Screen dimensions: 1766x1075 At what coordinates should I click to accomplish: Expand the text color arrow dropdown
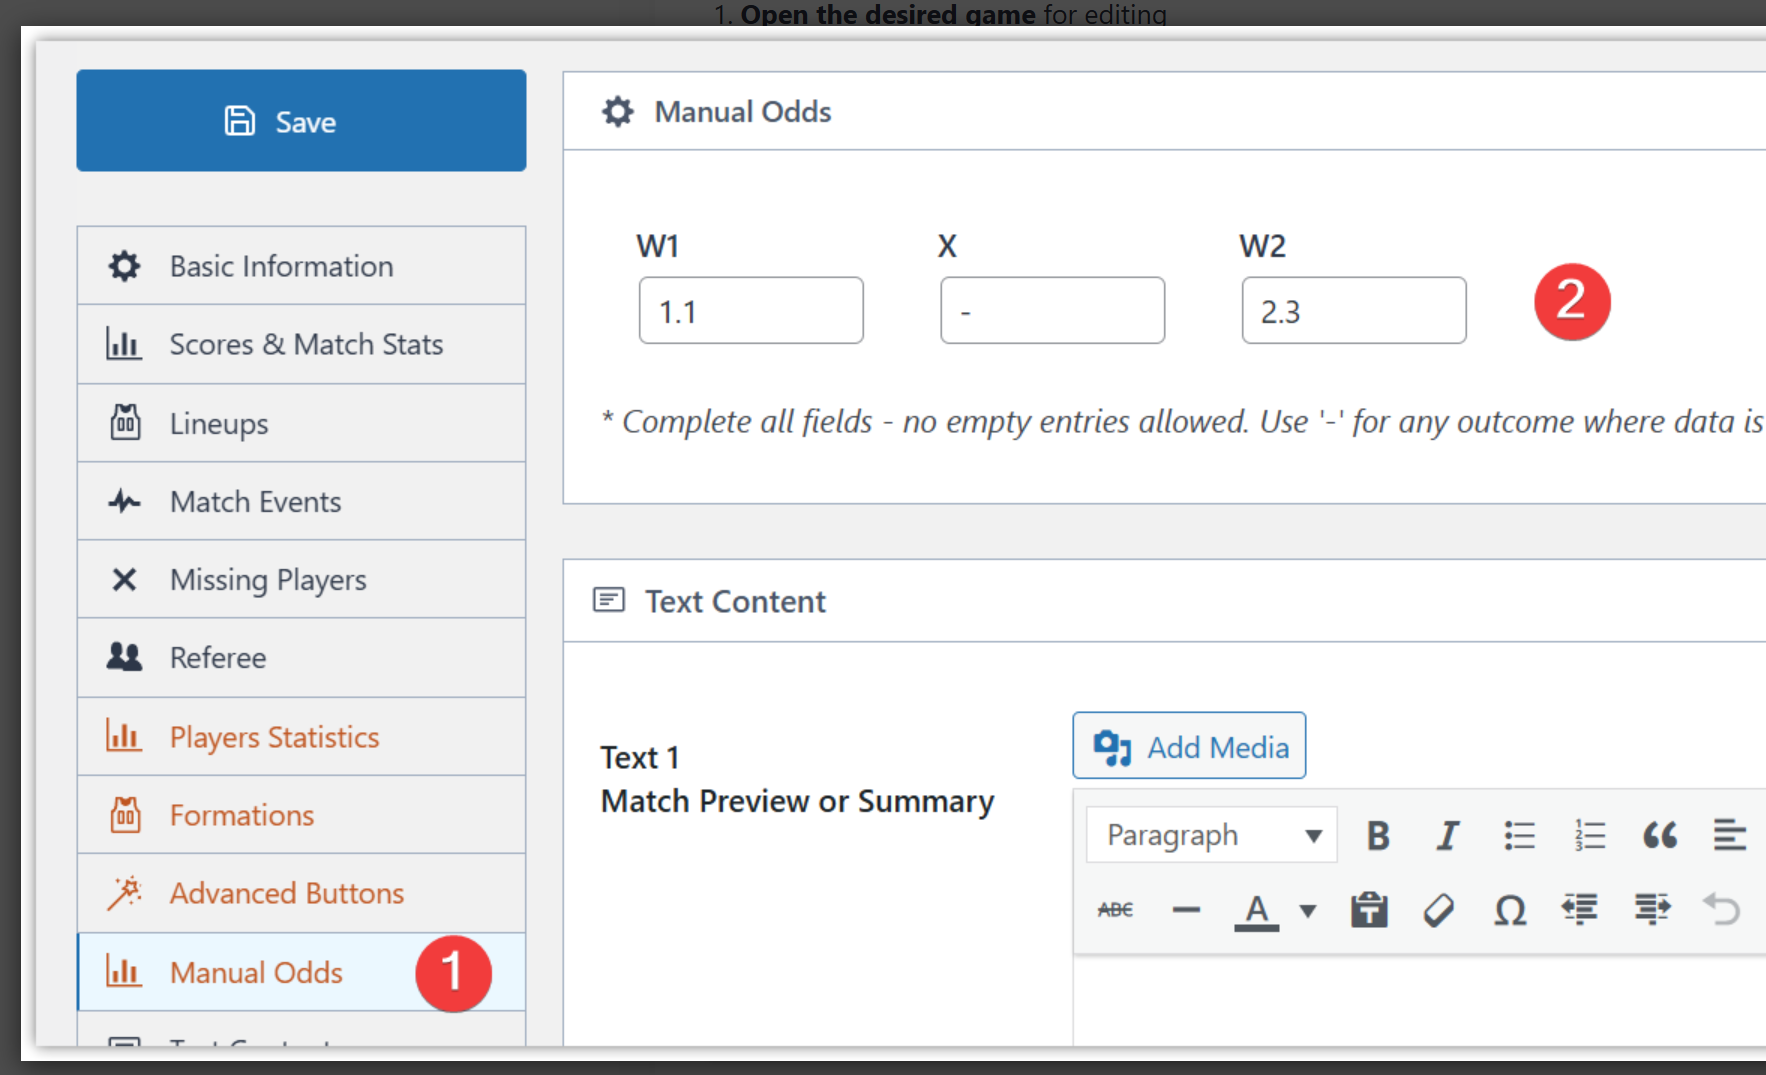coord(1307,910)
